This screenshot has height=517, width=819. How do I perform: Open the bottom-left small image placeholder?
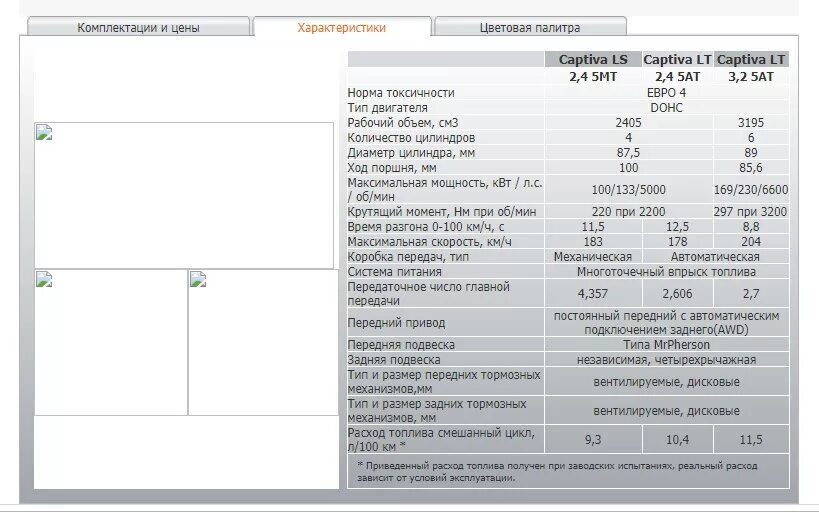tap(111, 342)
